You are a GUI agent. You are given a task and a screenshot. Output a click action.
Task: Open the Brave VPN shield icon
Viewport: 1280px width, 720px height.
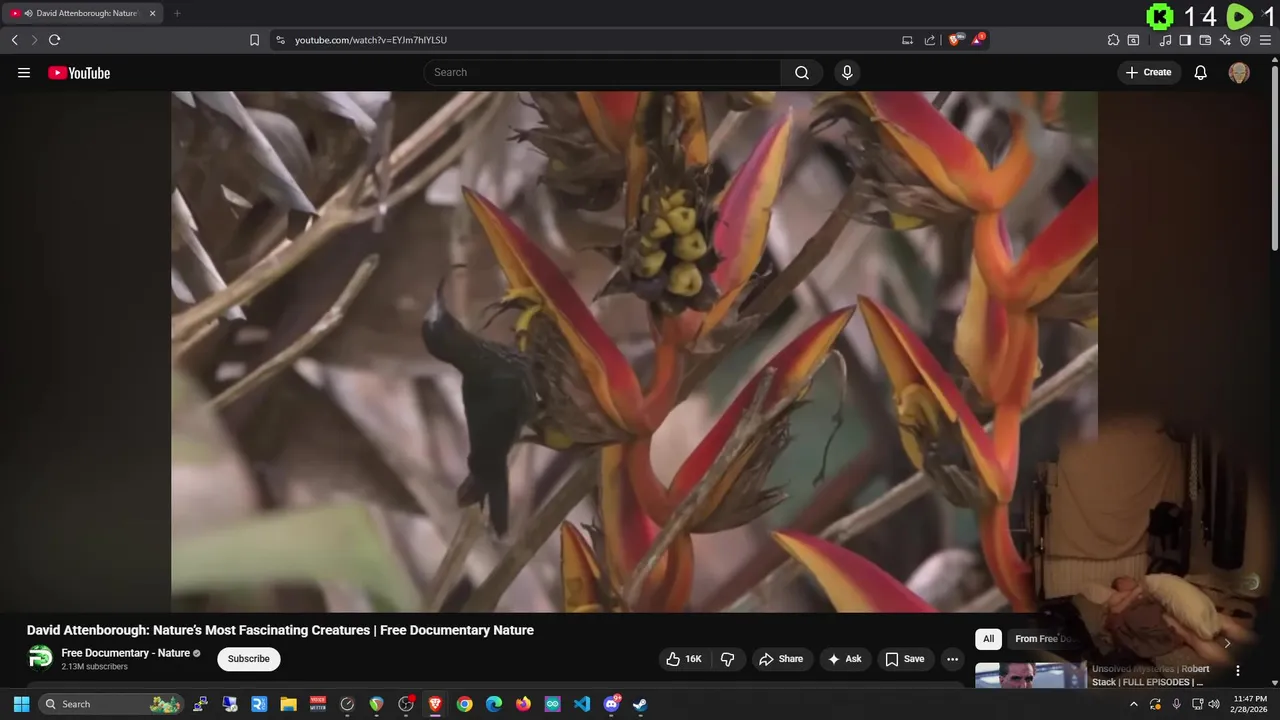point(1245,40)
